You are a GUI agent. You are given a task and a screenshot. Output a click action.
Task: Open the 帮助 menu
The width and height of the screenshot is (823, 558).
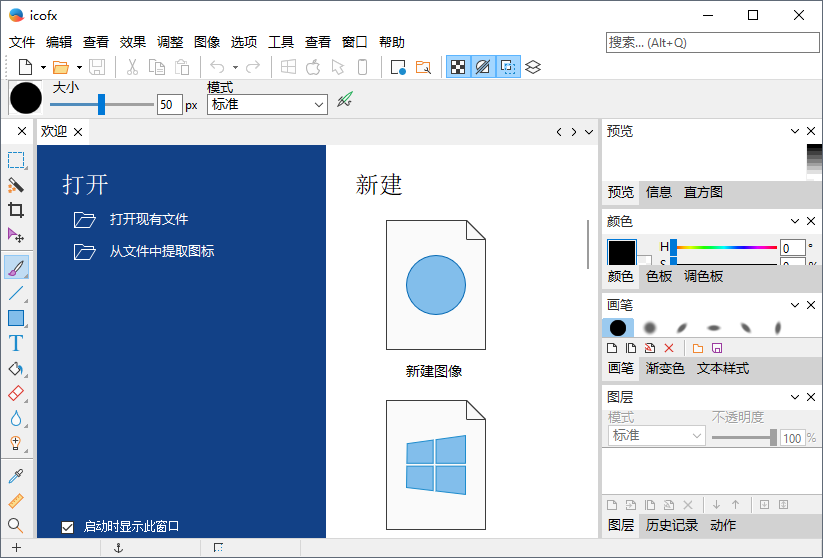(392, 42)
